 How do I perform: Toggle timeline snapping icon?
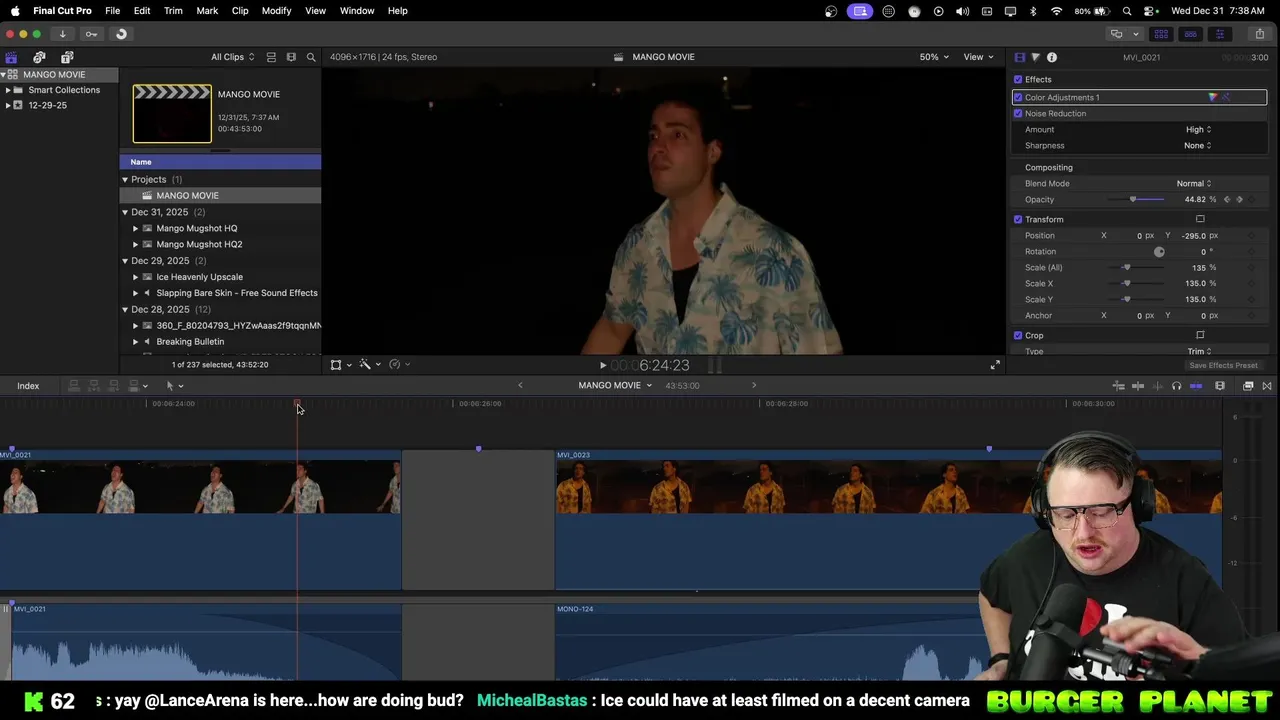pyautogui.click(x=1196, y=386)
